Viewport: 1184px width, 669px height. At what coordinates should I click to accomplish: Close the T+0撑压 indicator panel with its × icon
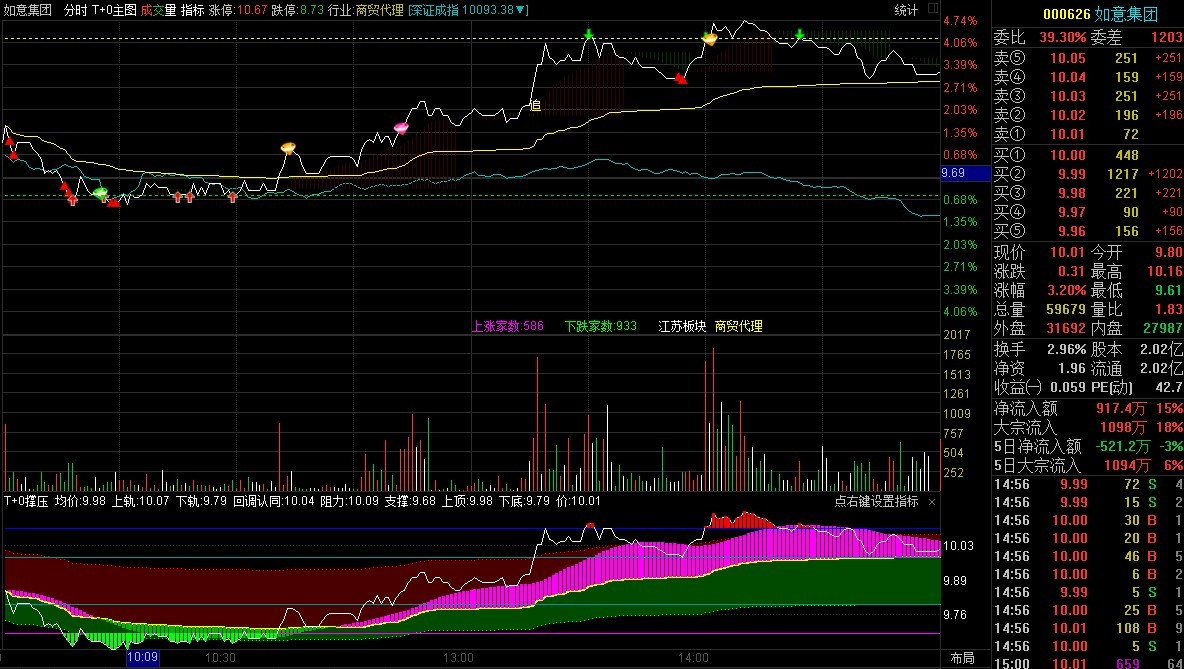click(x=931, y=501)
